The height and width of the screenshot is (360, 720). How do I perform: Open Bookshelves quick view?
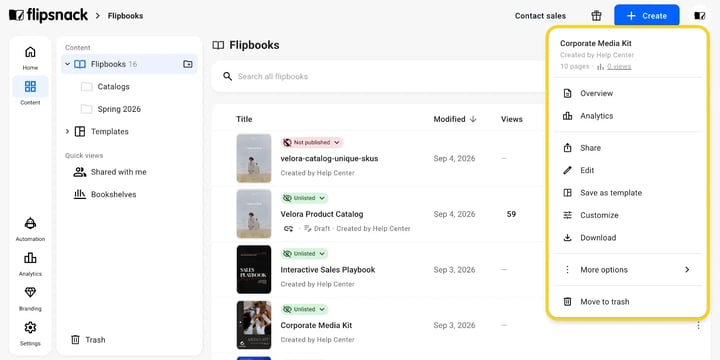click(x=105, y=195)
